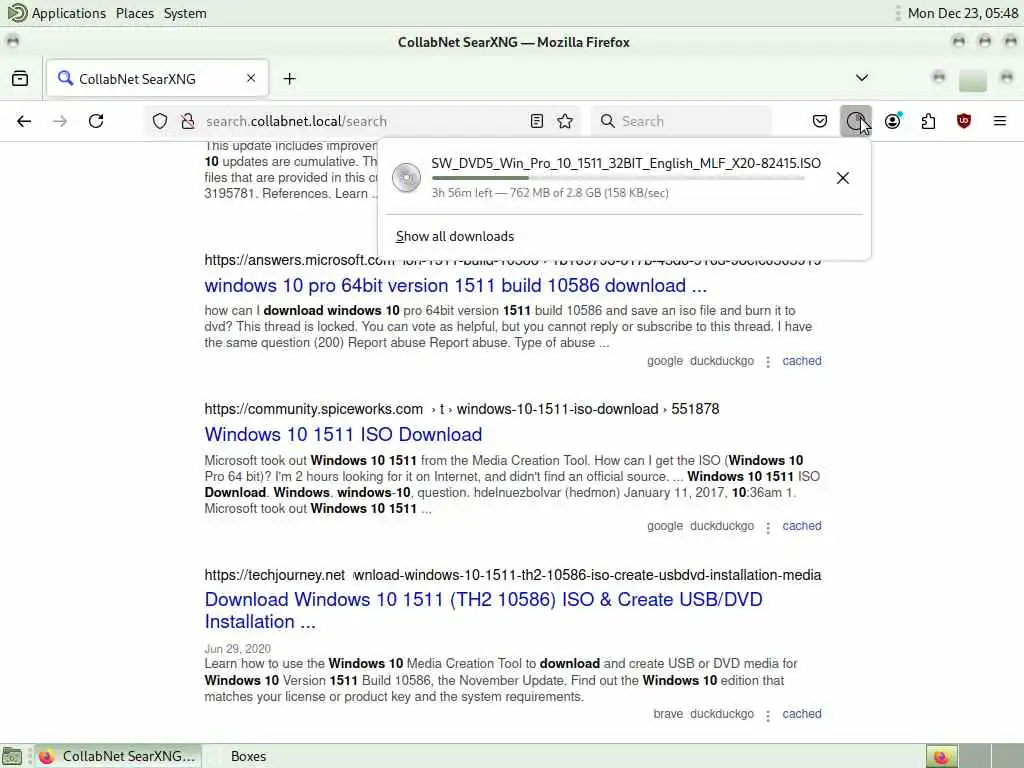This screenshot has height=768, width=1024.
Task: Open cached link for spiceworks result
Action: coord(802,526)
